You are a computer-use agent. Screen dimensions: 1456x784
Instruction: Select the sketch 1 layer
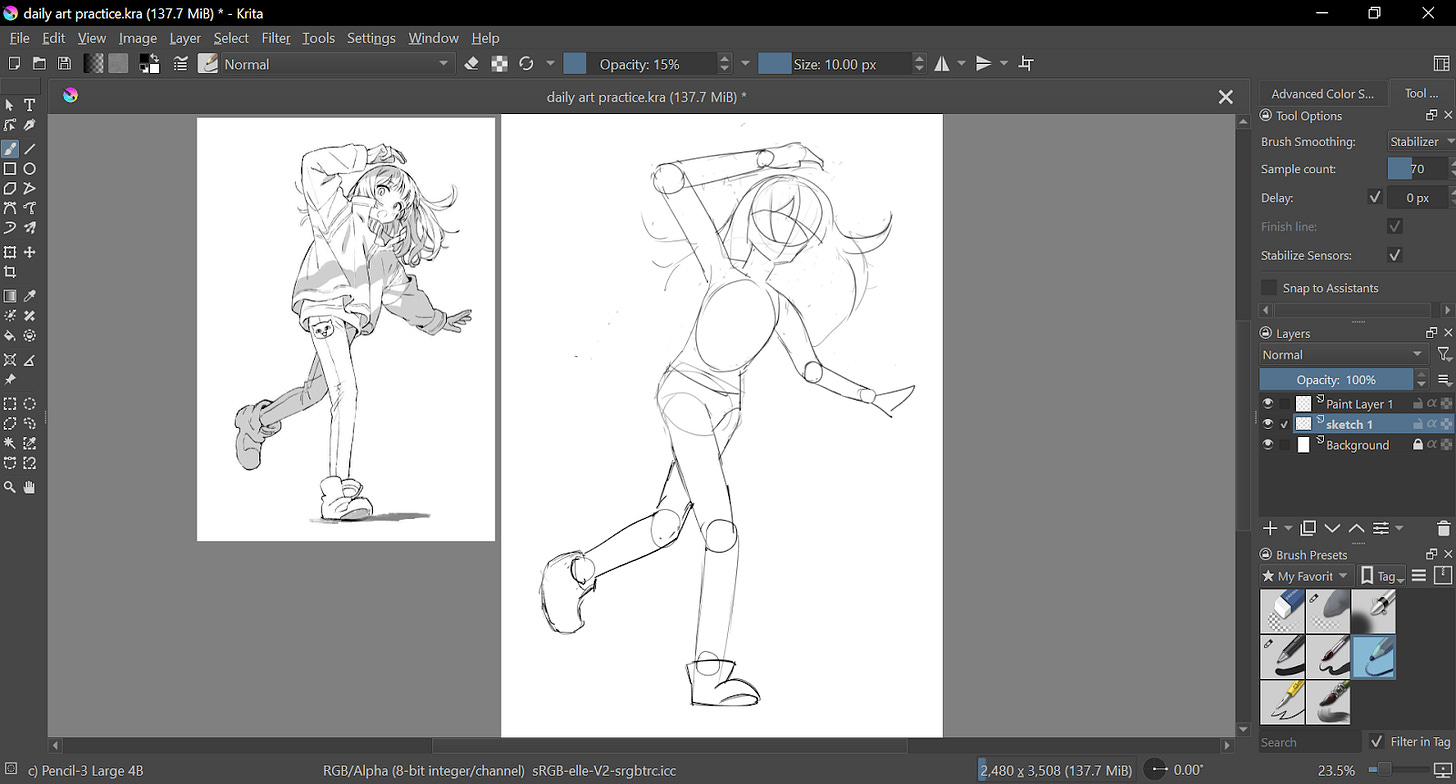(1348, 424)
